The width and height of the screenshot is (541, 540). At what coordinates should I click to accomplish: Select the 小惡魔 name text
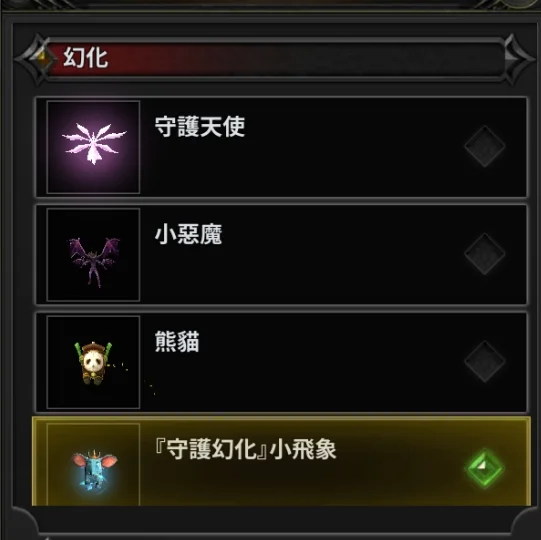point(188,234)
